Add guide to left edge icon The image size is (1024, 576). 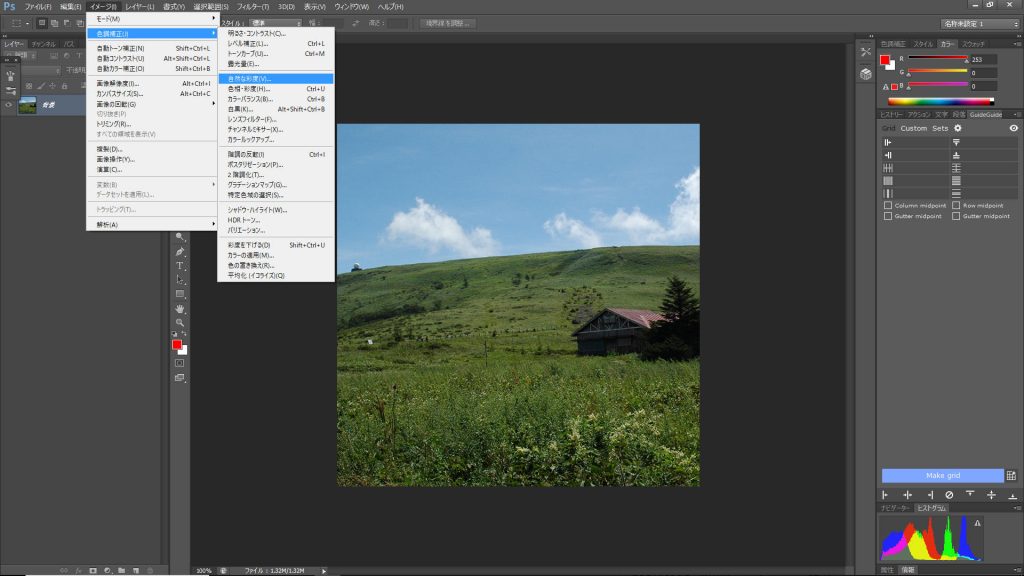coord(886,495)
